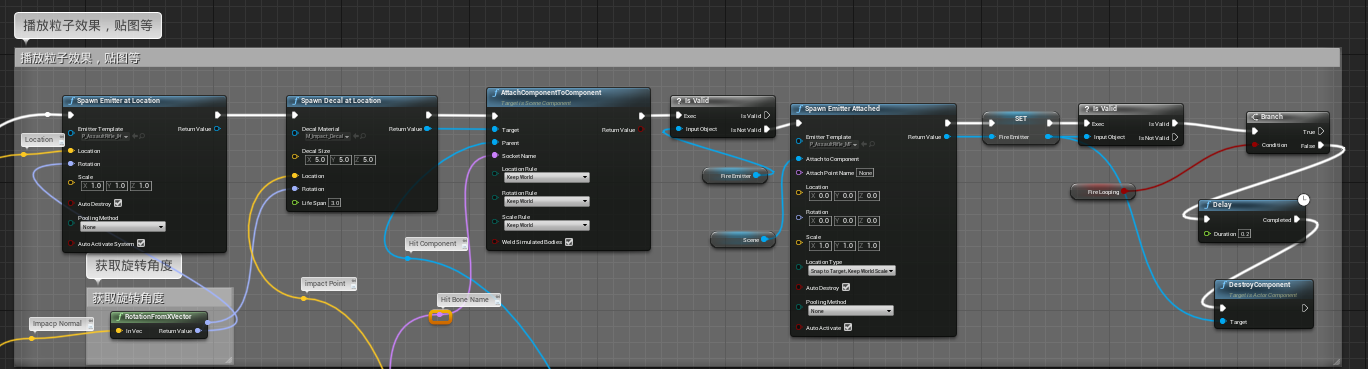The width and height of the screenshot is (1368, 369).
Task: Click Rotation input pin on Spawn Emitter at Location
Action: click(70, 163)
